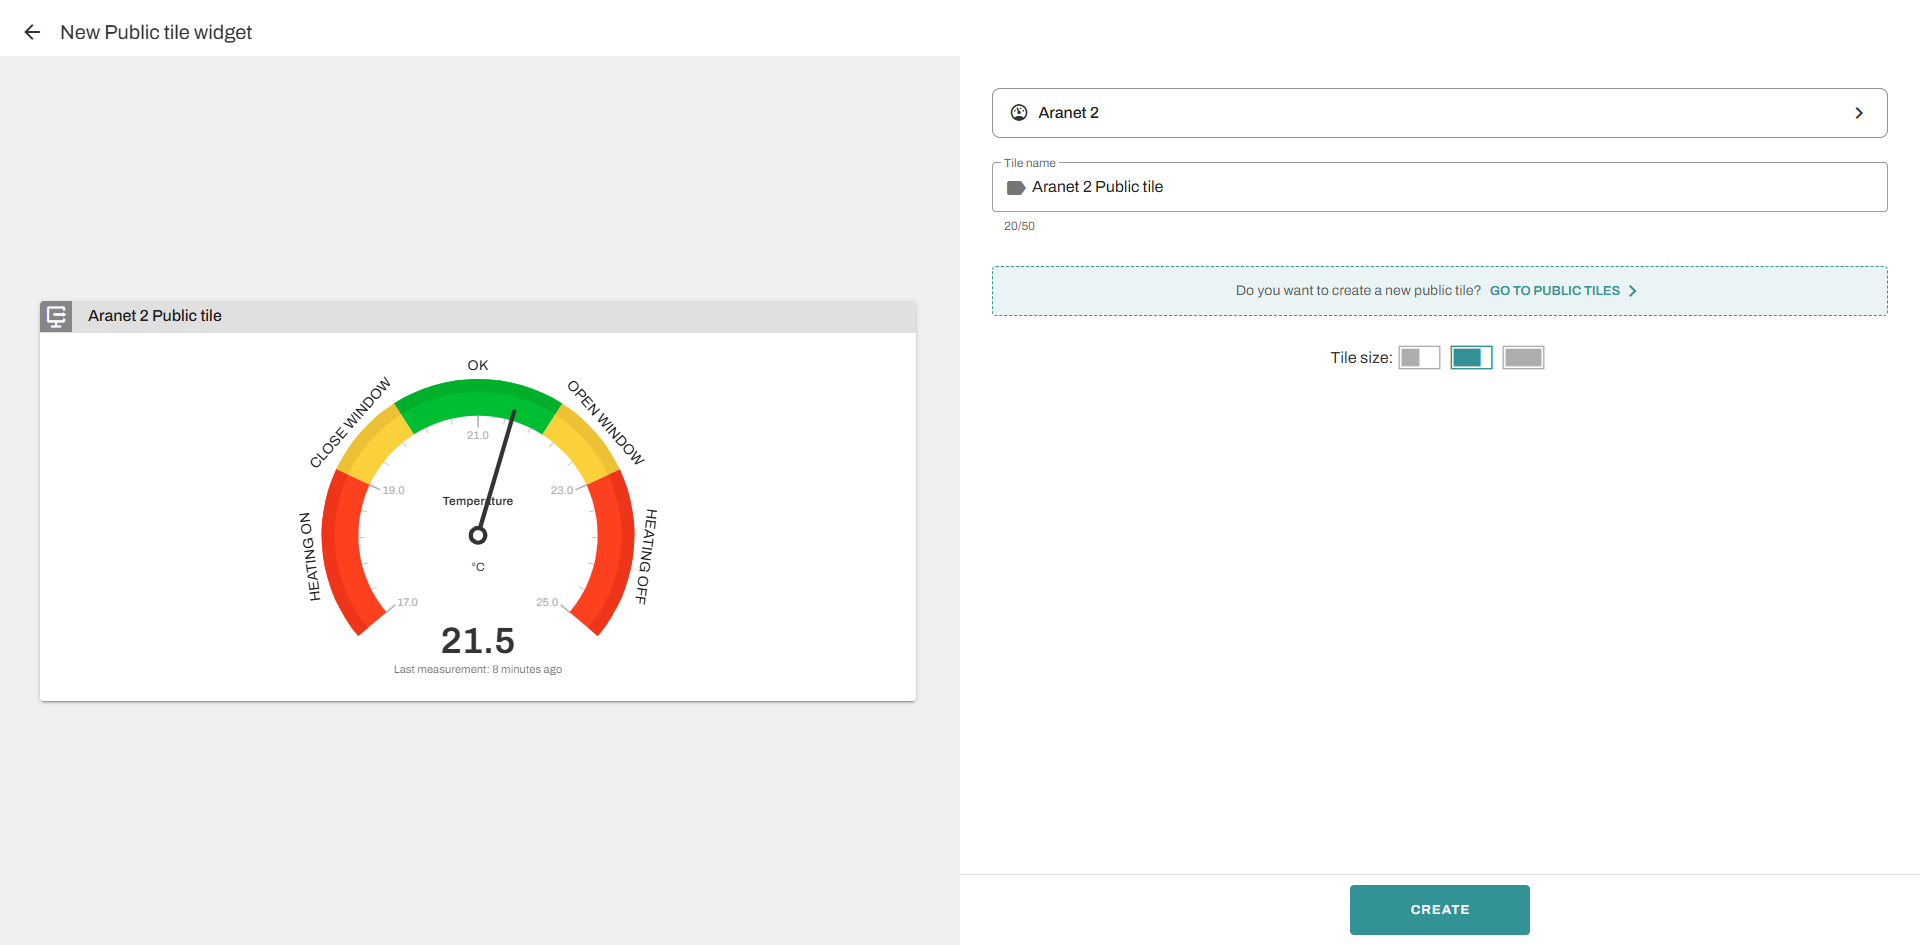1920x945 pixels.
Task: Click the preview title Aranet 2 Public tile
Action: click(155, 316)
